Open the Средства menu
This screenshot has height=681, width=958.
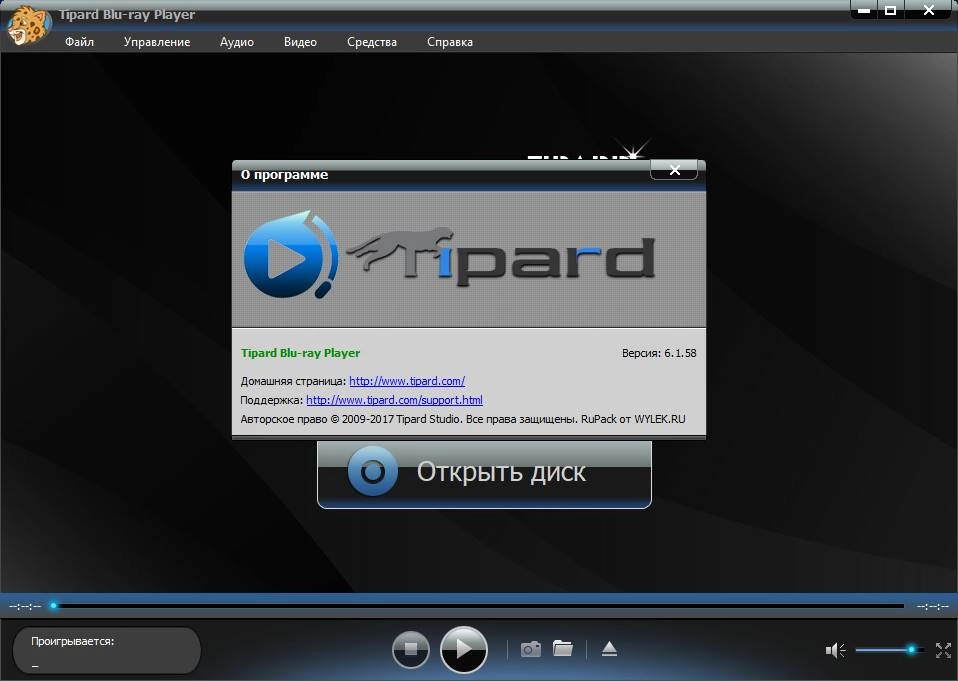coord(371,42)
